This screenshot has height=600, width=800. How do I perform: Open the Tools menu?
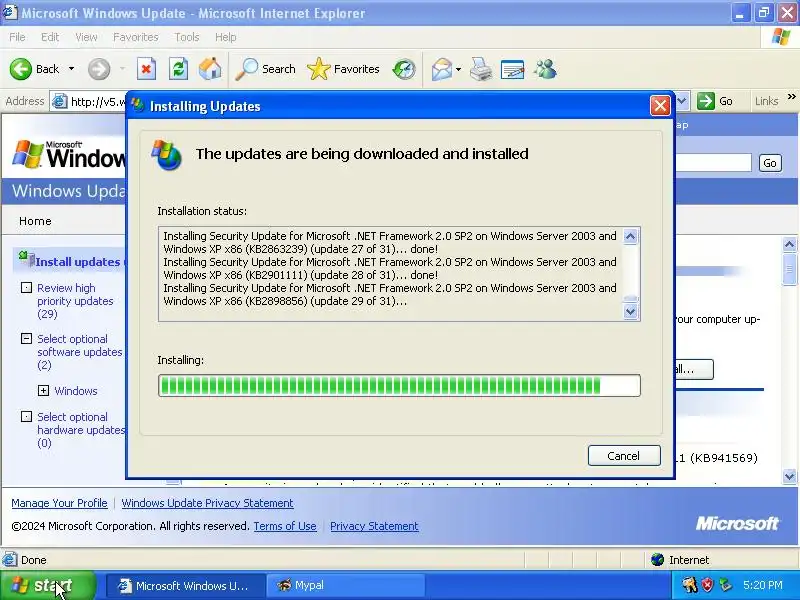tap(187, 37)
